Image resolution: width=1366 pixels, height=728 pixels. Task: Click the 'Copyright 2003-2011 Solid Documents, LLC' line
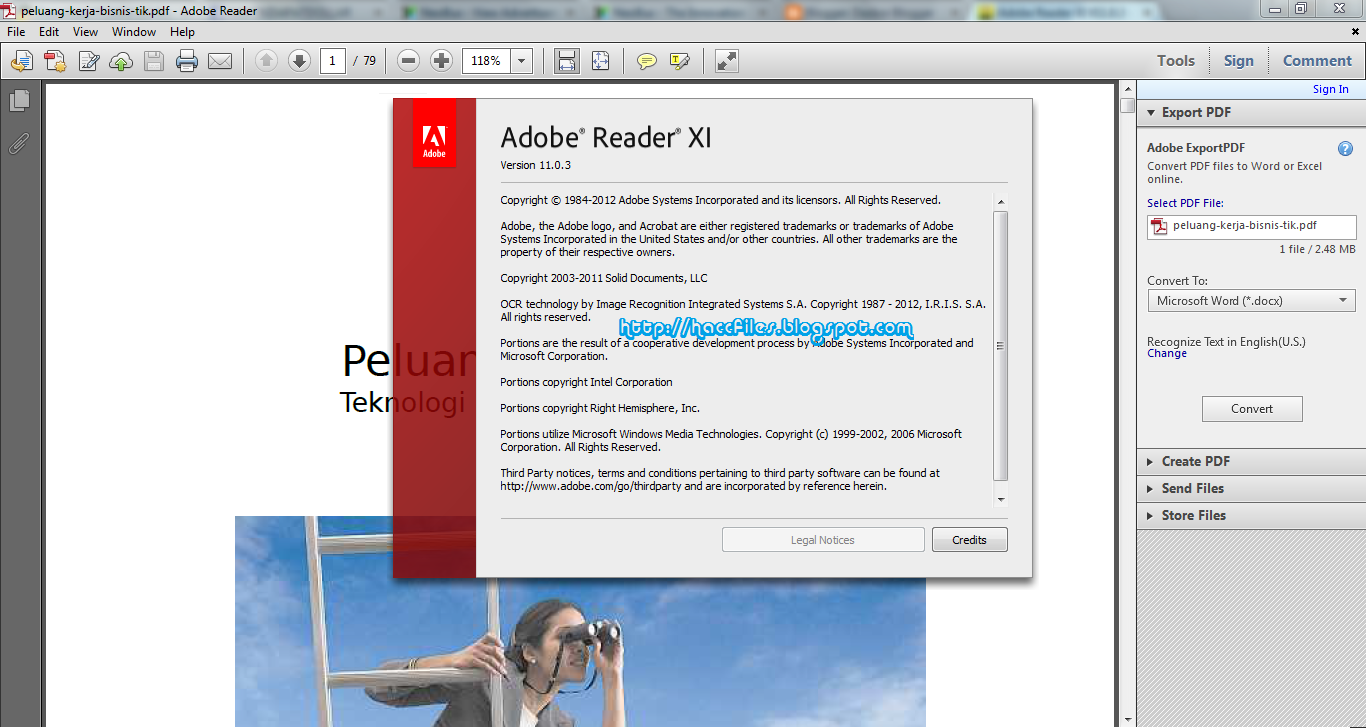[x=604, y=278]
